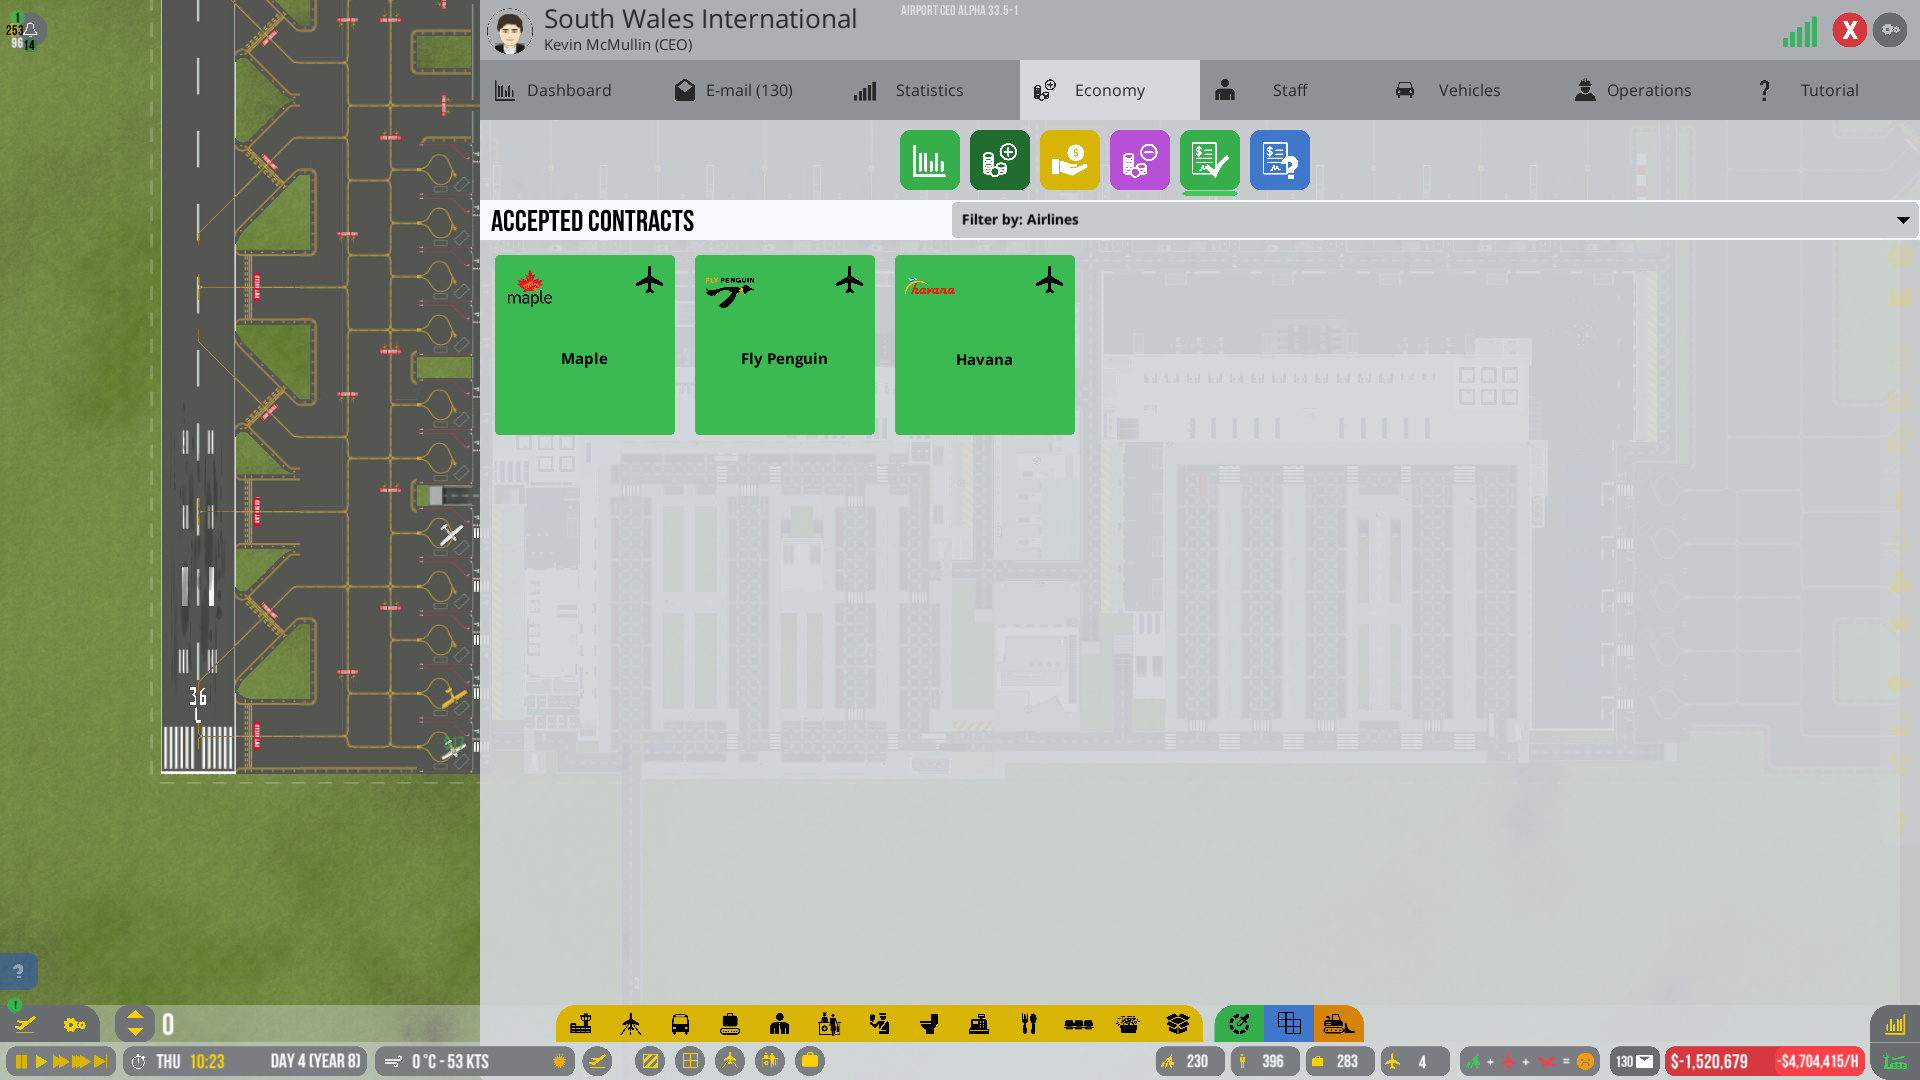
Task: Toggle the grid rooms overlay
Action: pos(690,1061)
